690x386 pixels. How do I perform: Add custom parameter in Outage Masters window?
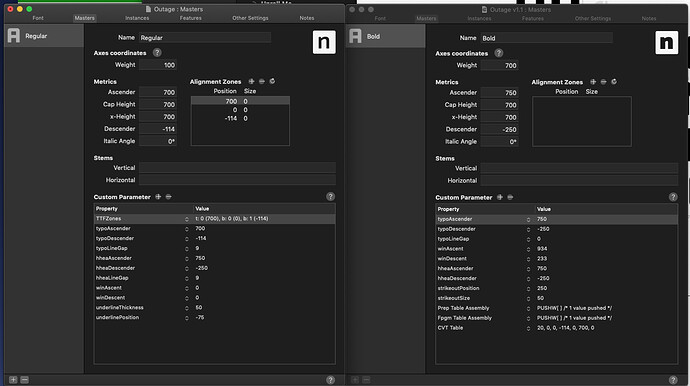(158, 197)
